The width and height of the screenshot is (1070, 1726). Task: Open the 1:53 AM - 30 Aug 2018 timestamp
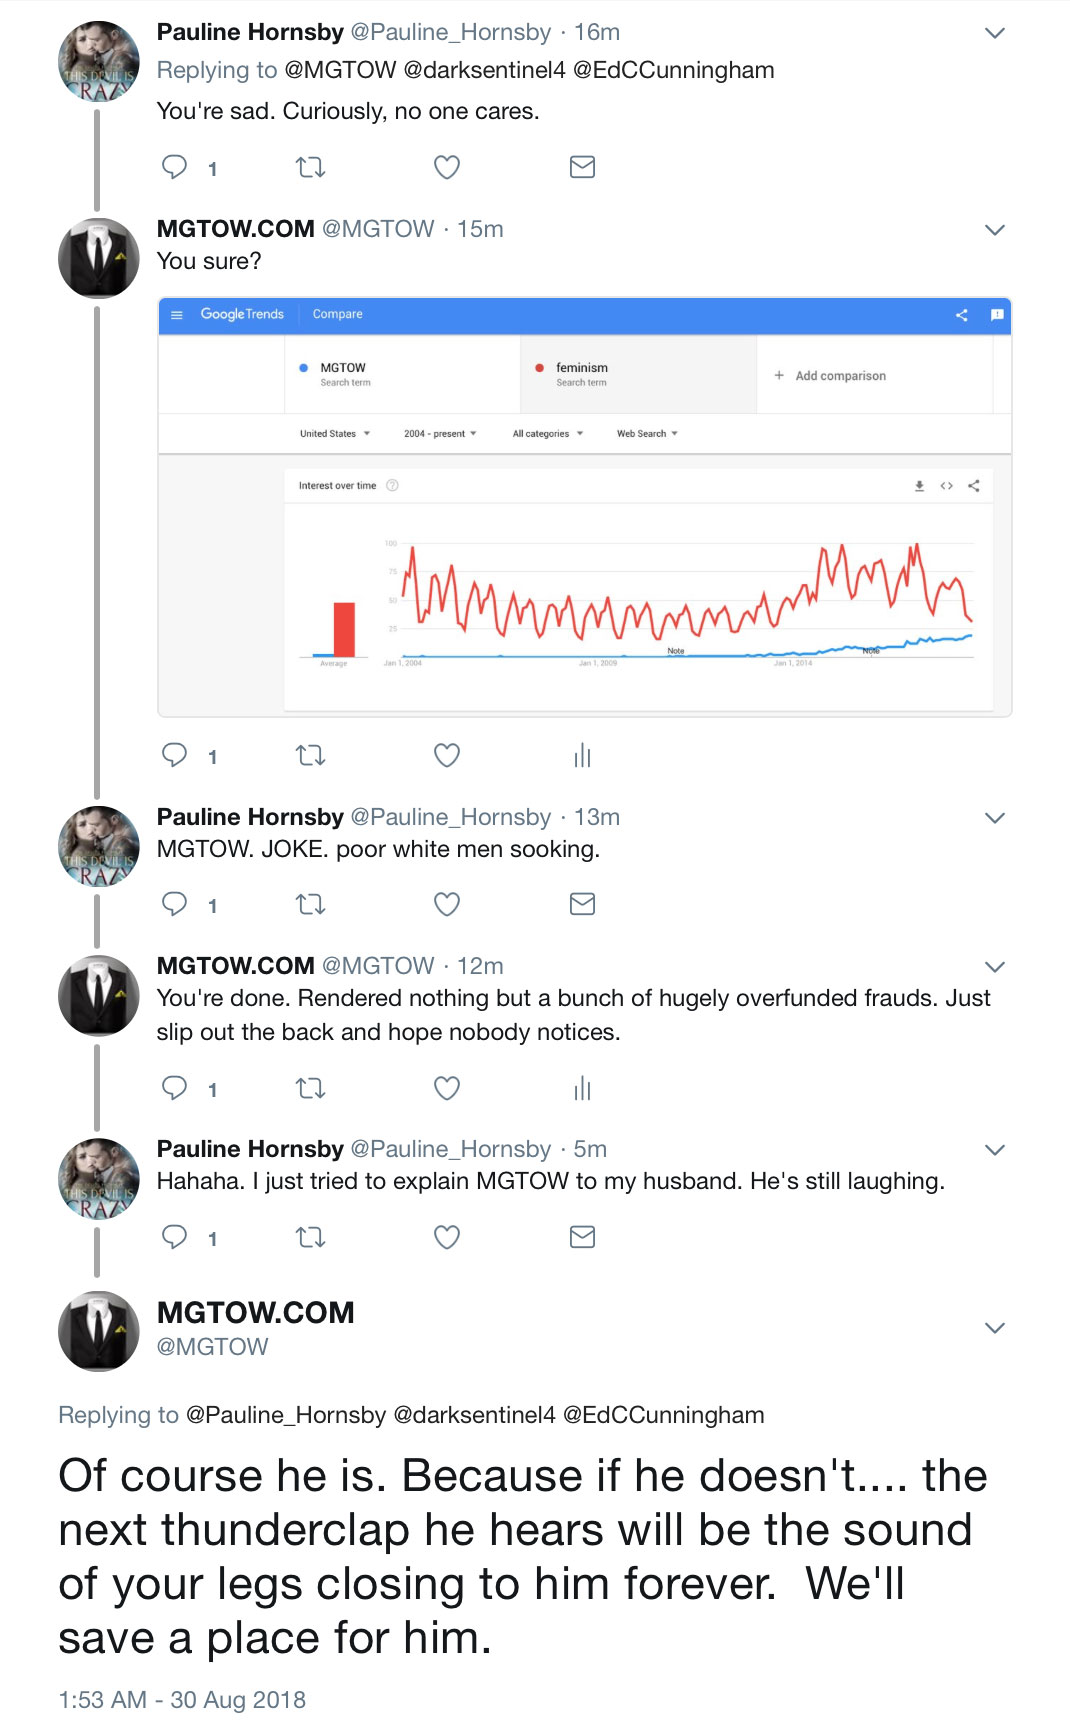[182, 1700]
